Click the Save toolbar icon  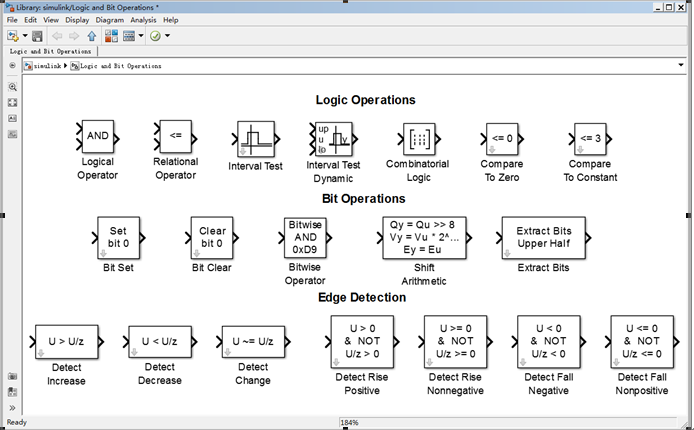tap(37, 36)
